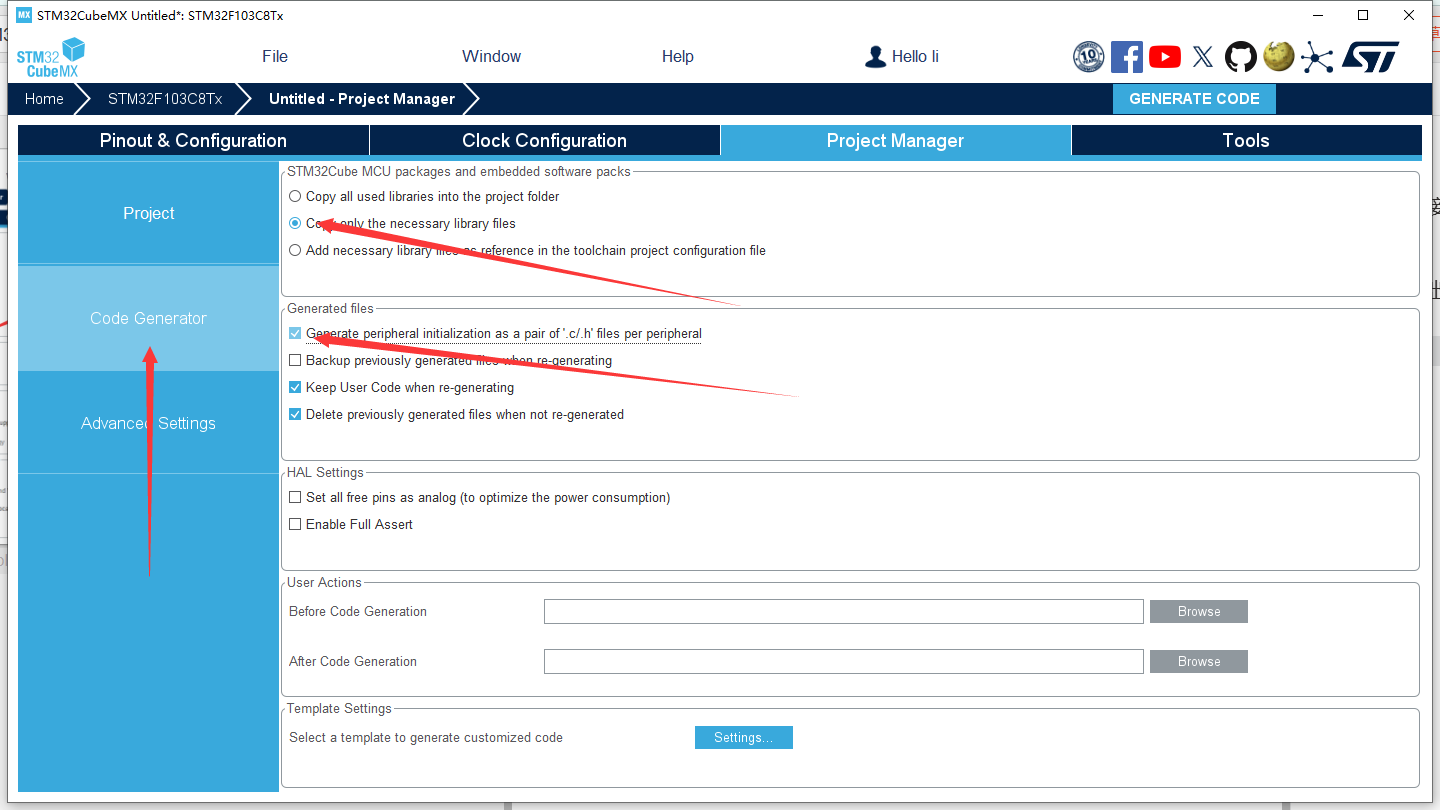Maximize the STM32CubeMX window
This screenshot has width=1440, height=810.
1363,15
